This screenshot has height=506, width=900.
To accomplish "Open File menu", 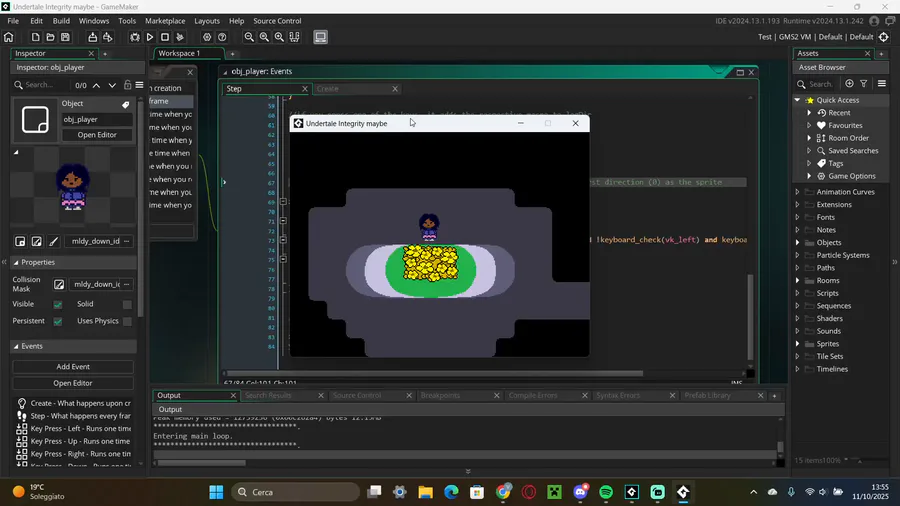I will pyautogui.click(x=13, y=21).
